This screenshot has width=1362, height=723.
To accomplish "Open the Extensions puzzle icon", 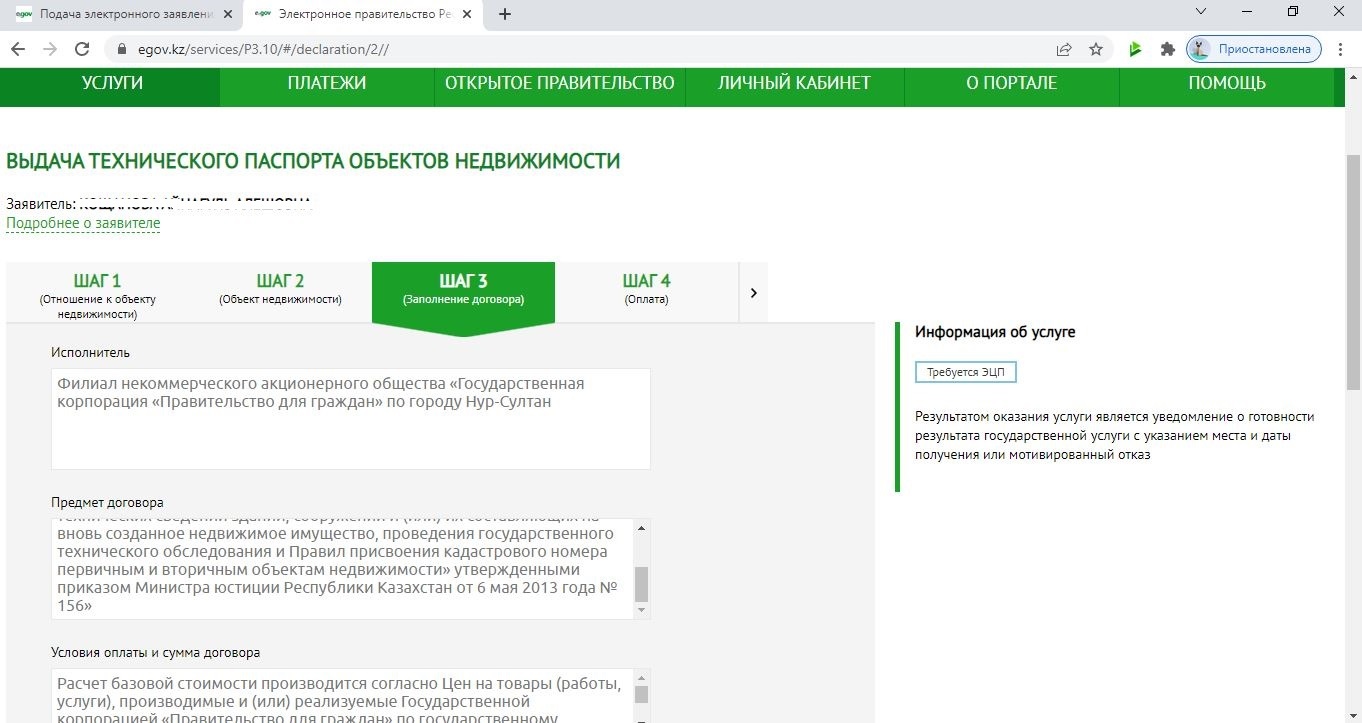I will 1167,49.
